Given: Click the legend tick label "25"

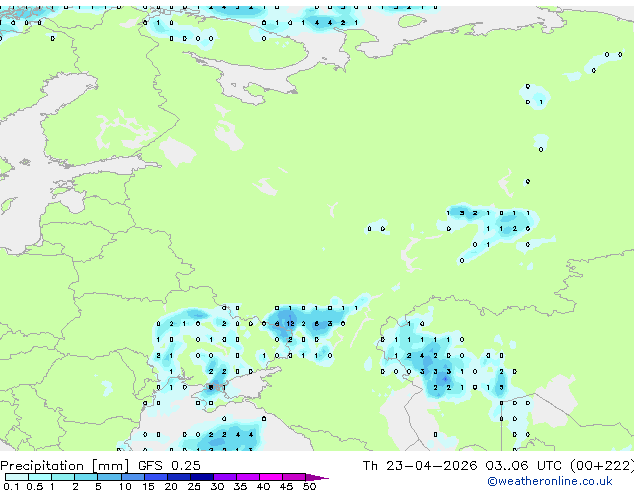Looking at the screenshot, I should [194, 486].
